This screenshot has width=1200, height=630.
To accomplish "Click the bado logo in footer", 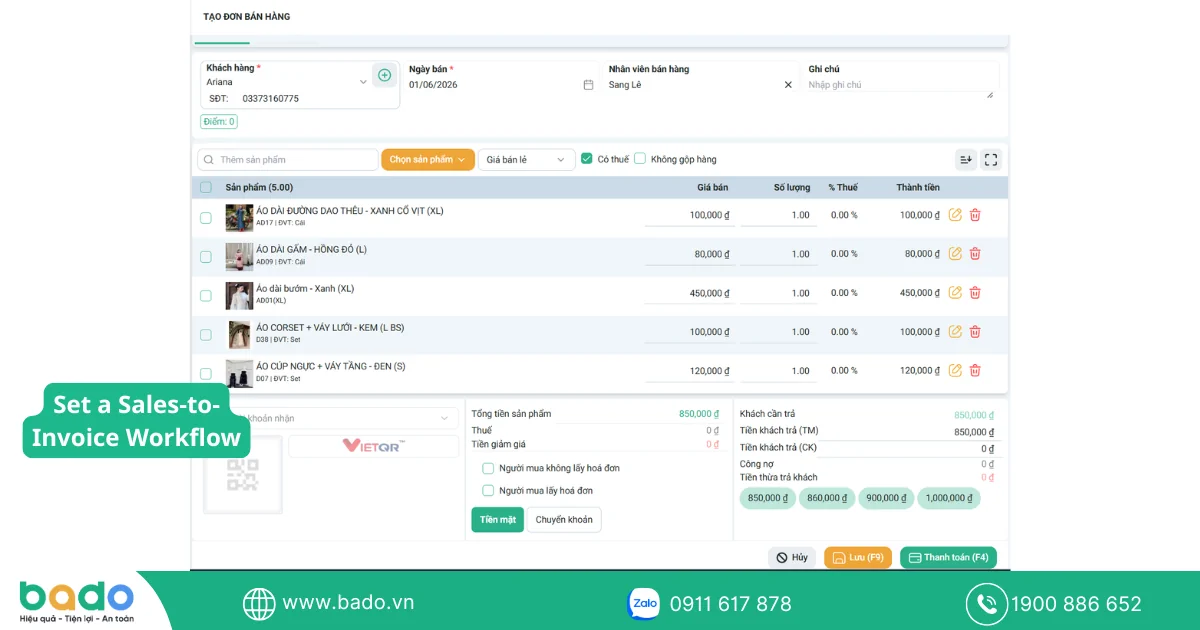I will [76, 602].
